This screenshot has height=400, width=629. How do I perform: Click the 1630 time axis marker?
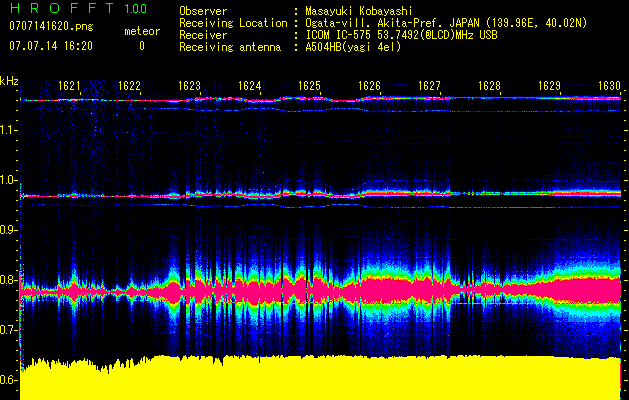coord(609,86)
